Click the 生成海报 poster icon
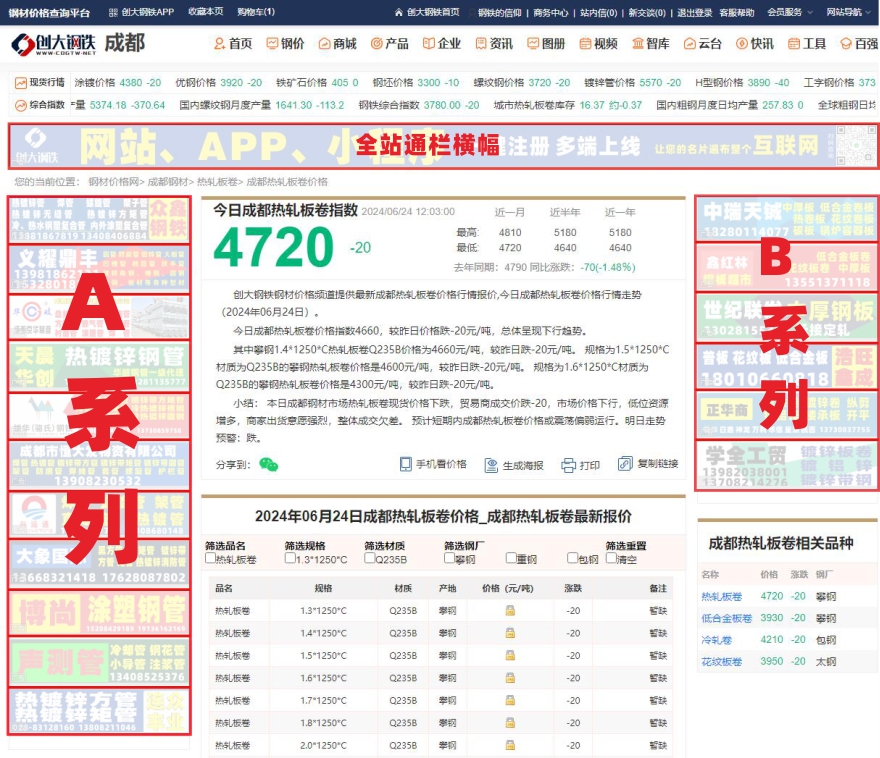This screenshot has width=880, height=758. pyautogui.click(x=491, y=465)
